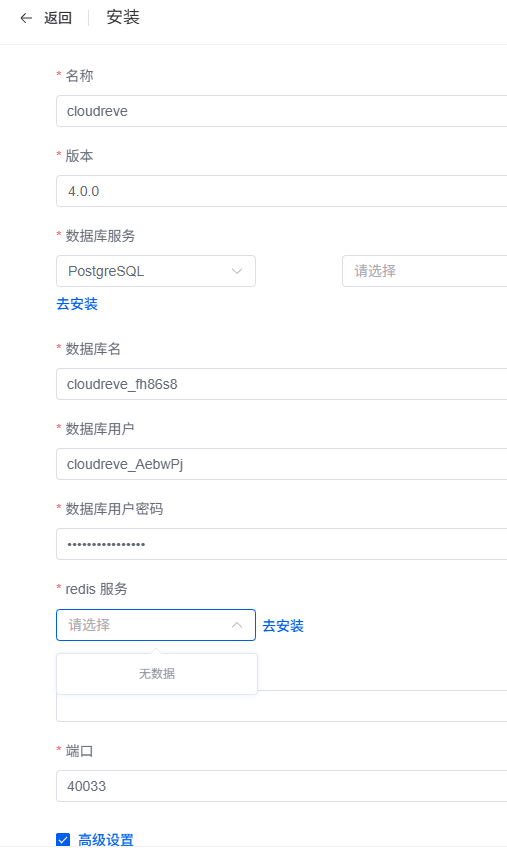This screenshot has width=507, height=865.
Task: Click 去安装 link under database service
Action: click(x=77, y=304)
